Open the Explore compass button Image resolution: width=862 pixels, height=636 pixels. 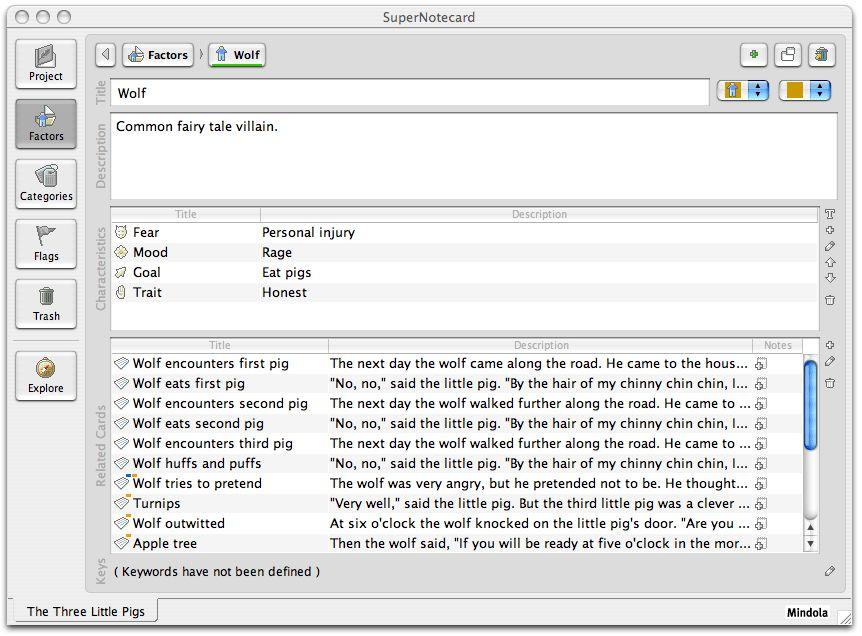point(46,376)
